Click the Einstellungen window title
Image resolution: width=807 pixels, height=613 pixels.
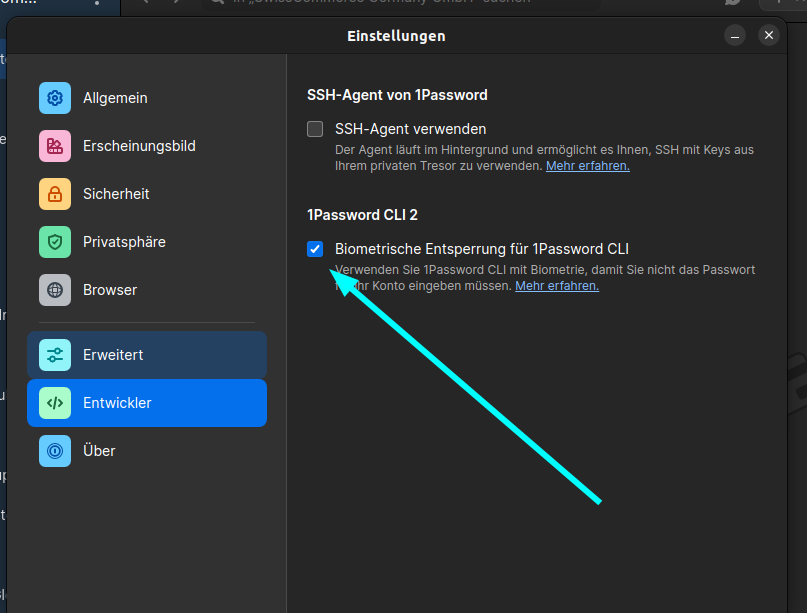tap(396, 36)
